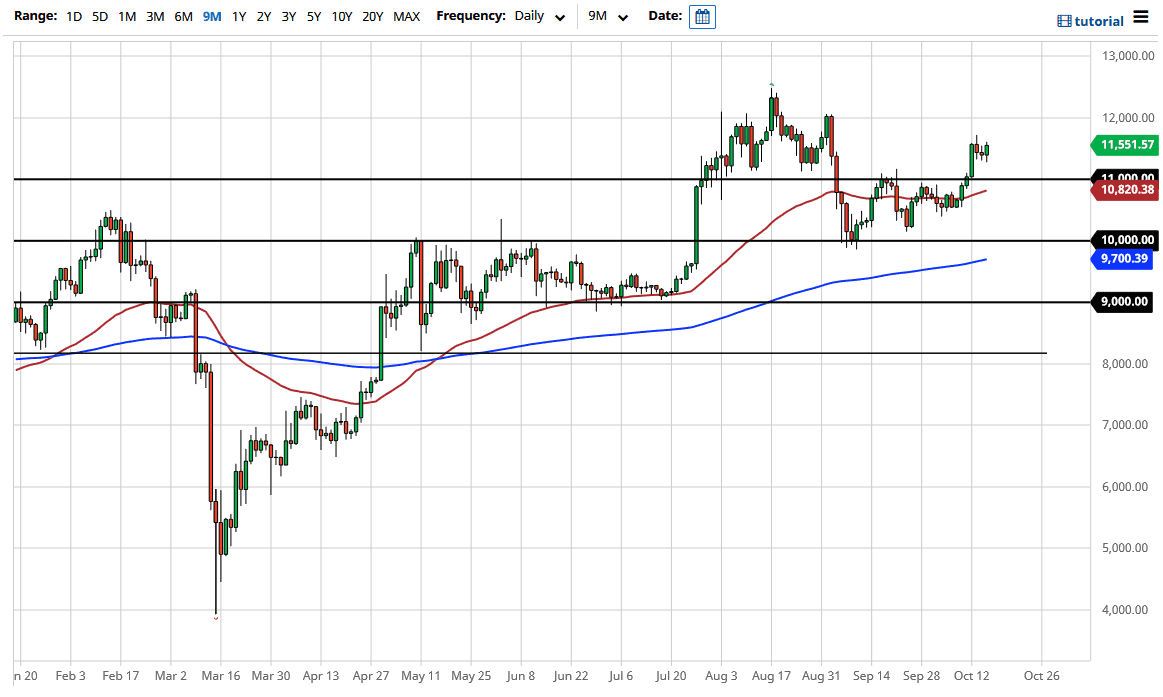The width and height of the screenshot is (1163, 697).
Task: Expand the chevron beside Daily frequency
Action: coord(559,17)
